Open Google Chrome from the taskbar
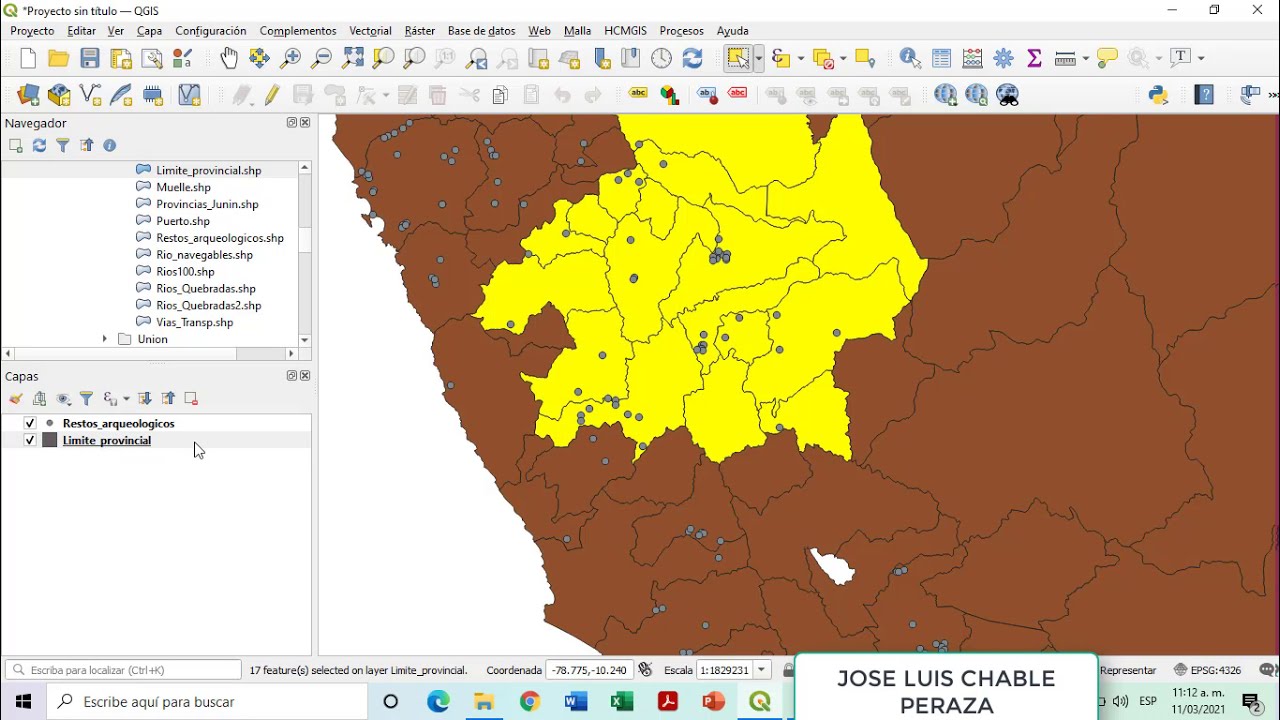Viewport: 1280px width, 720px height. pos(530,702)
